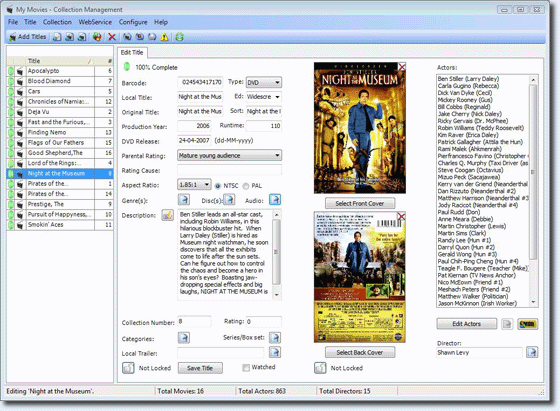This screenshot has width=560, height=411.
Task: Open the Collection menu
Action: pyautogui.click(x=57, y=22)
